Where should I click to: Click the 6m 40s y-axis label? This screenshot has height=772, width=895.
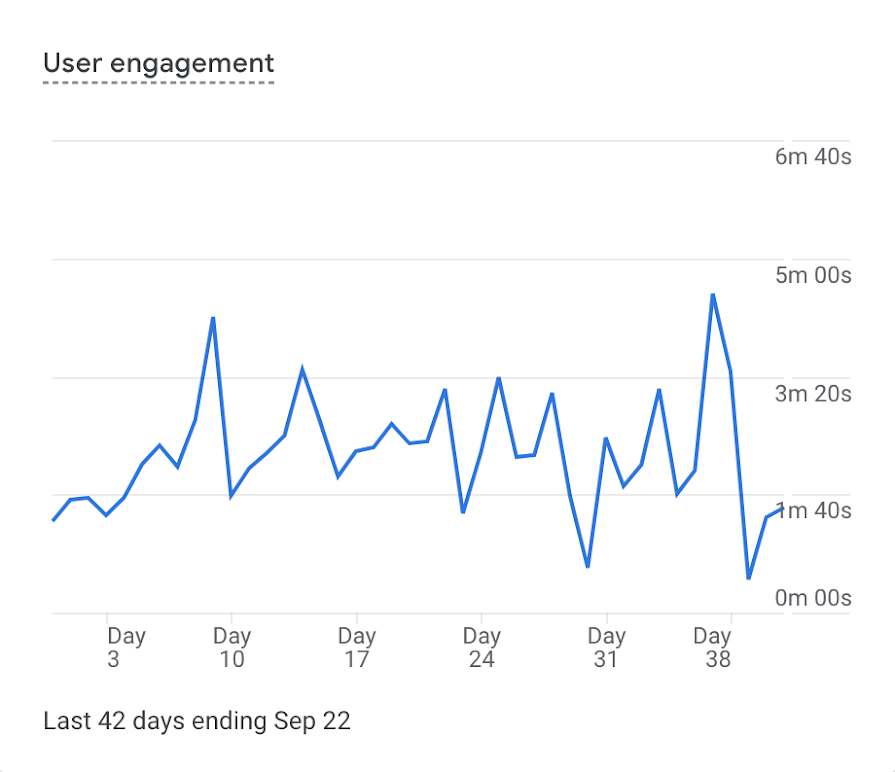(813, 157)
